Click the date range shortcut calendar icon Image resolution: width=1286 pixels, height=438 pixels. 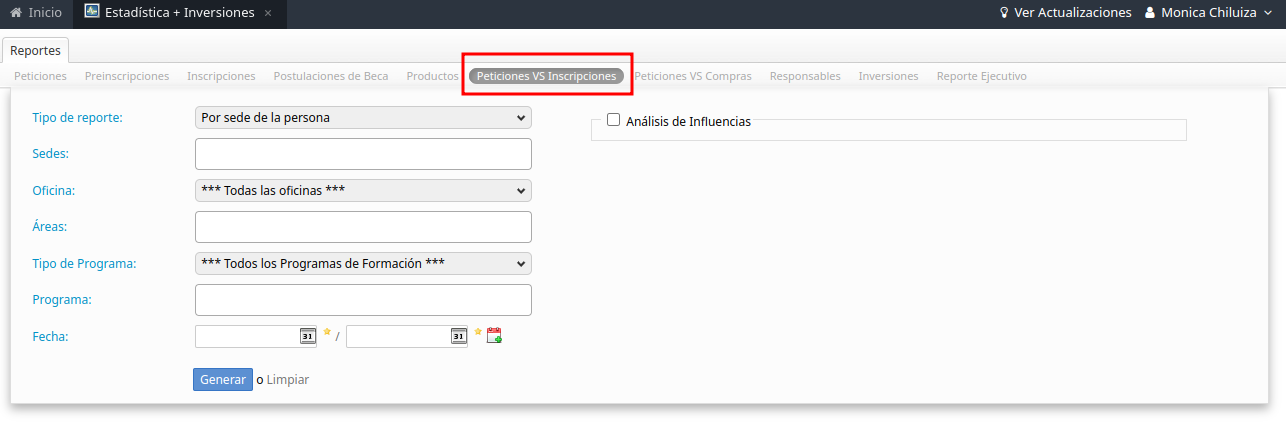click(494, 336)
